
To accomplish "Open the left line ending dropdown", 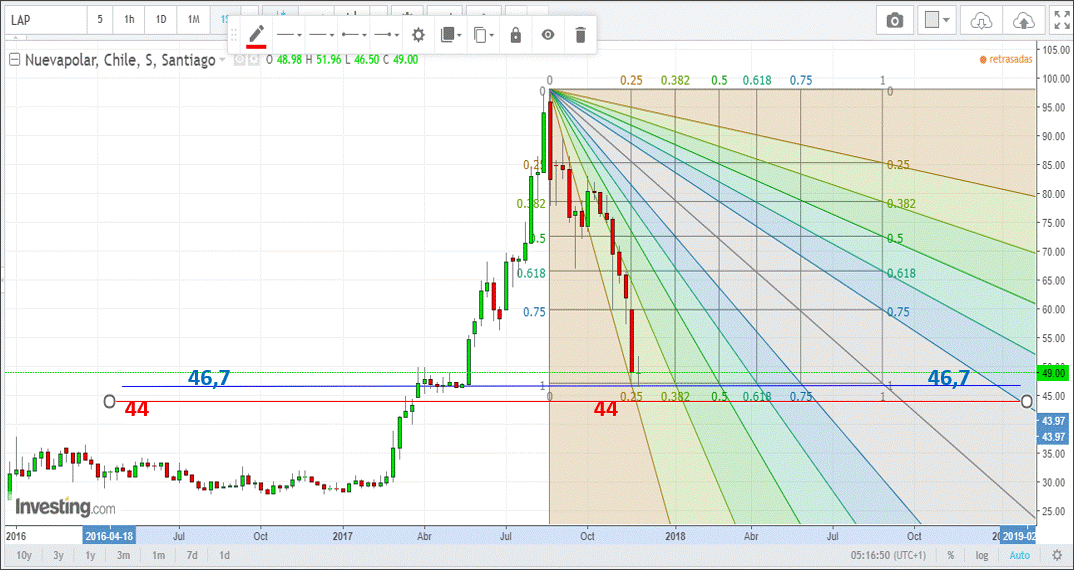I will coord(354,35).
